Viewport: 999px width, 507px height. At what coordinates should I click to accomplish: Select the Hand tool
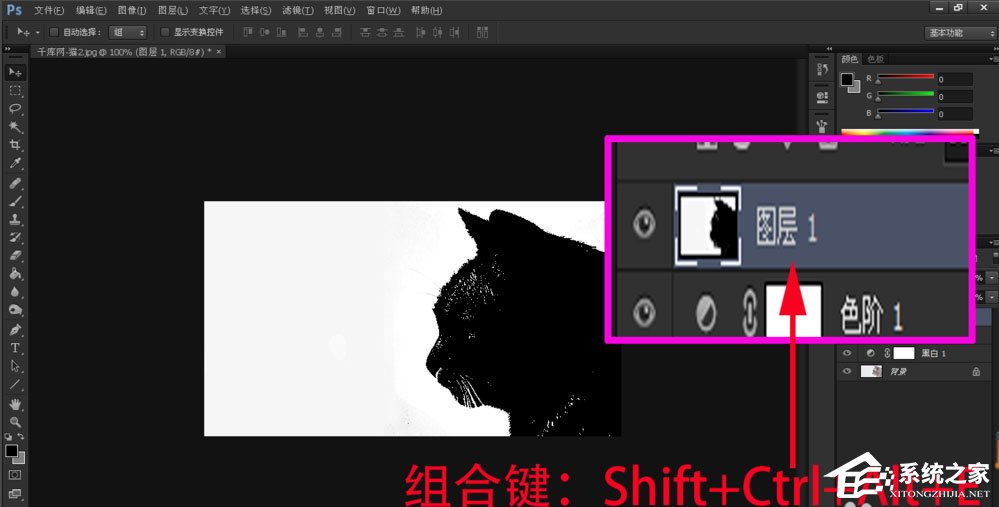(x=15, y=403)
